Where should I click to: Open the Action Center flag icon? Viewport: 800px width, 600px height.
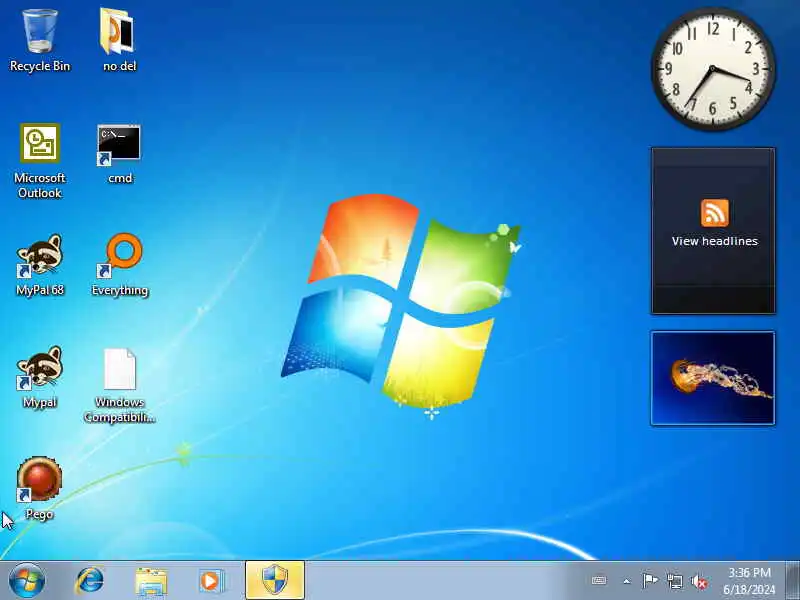(649, 581)
